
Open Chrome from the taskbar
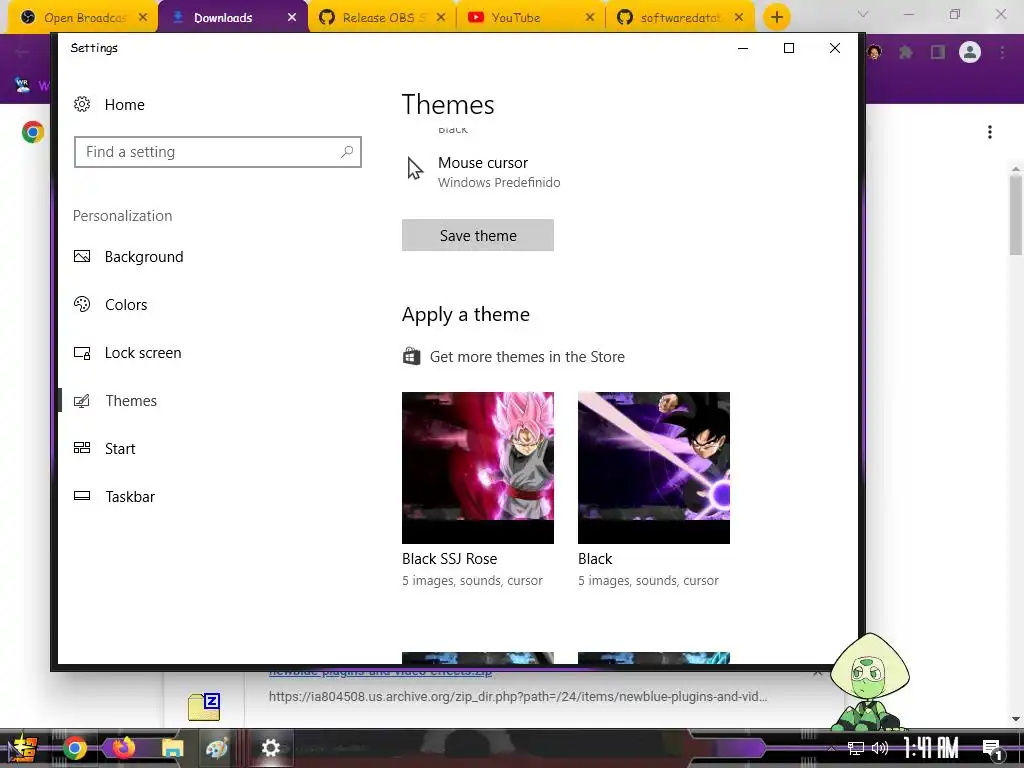pyautogui.click(x=74, y=748)
